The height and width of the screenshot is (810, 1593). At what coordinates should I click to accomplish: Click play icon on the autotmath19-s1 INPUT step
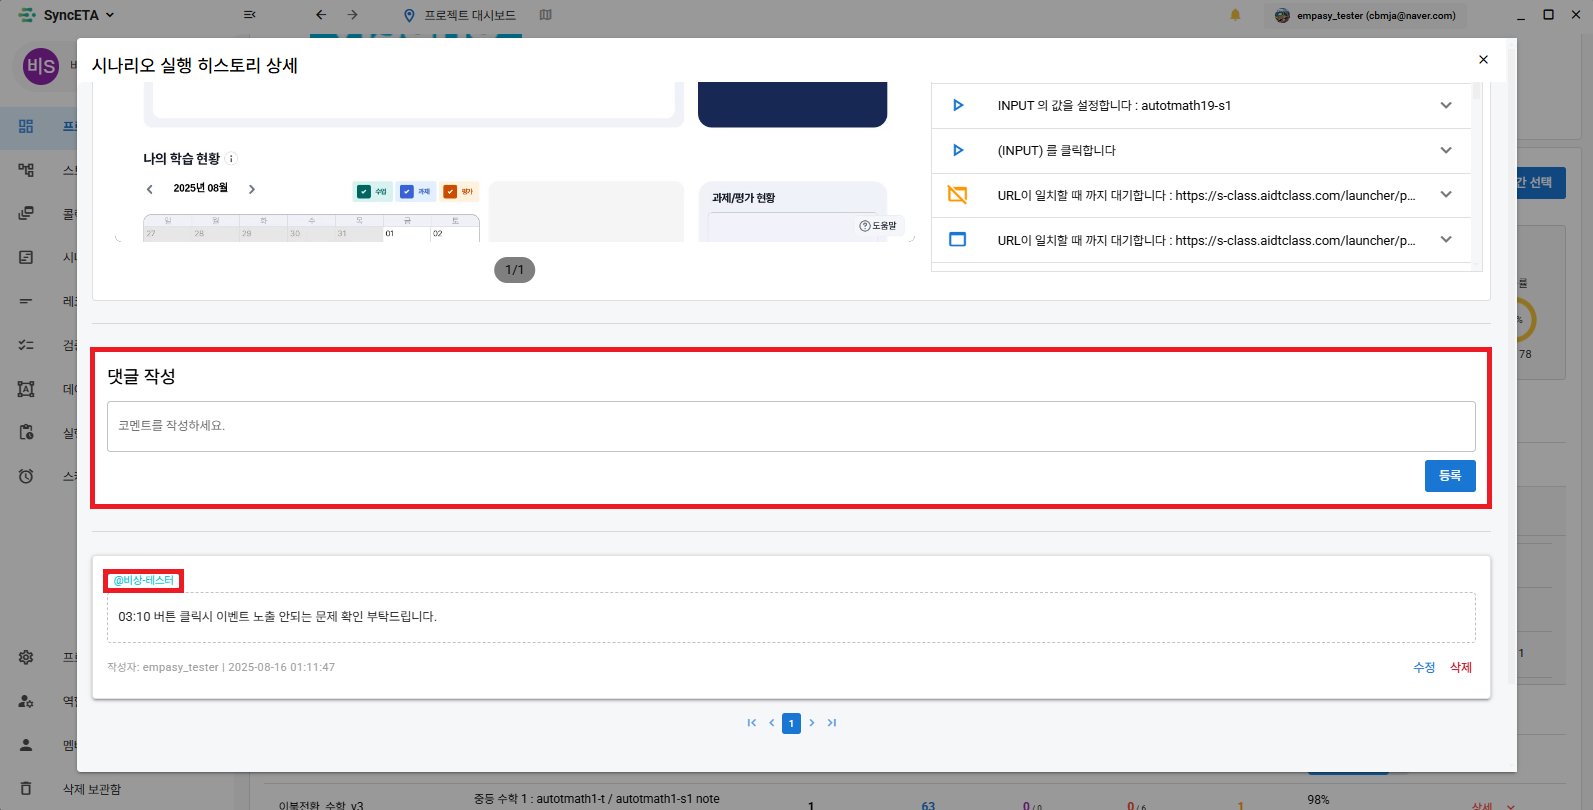pos(958,105)
